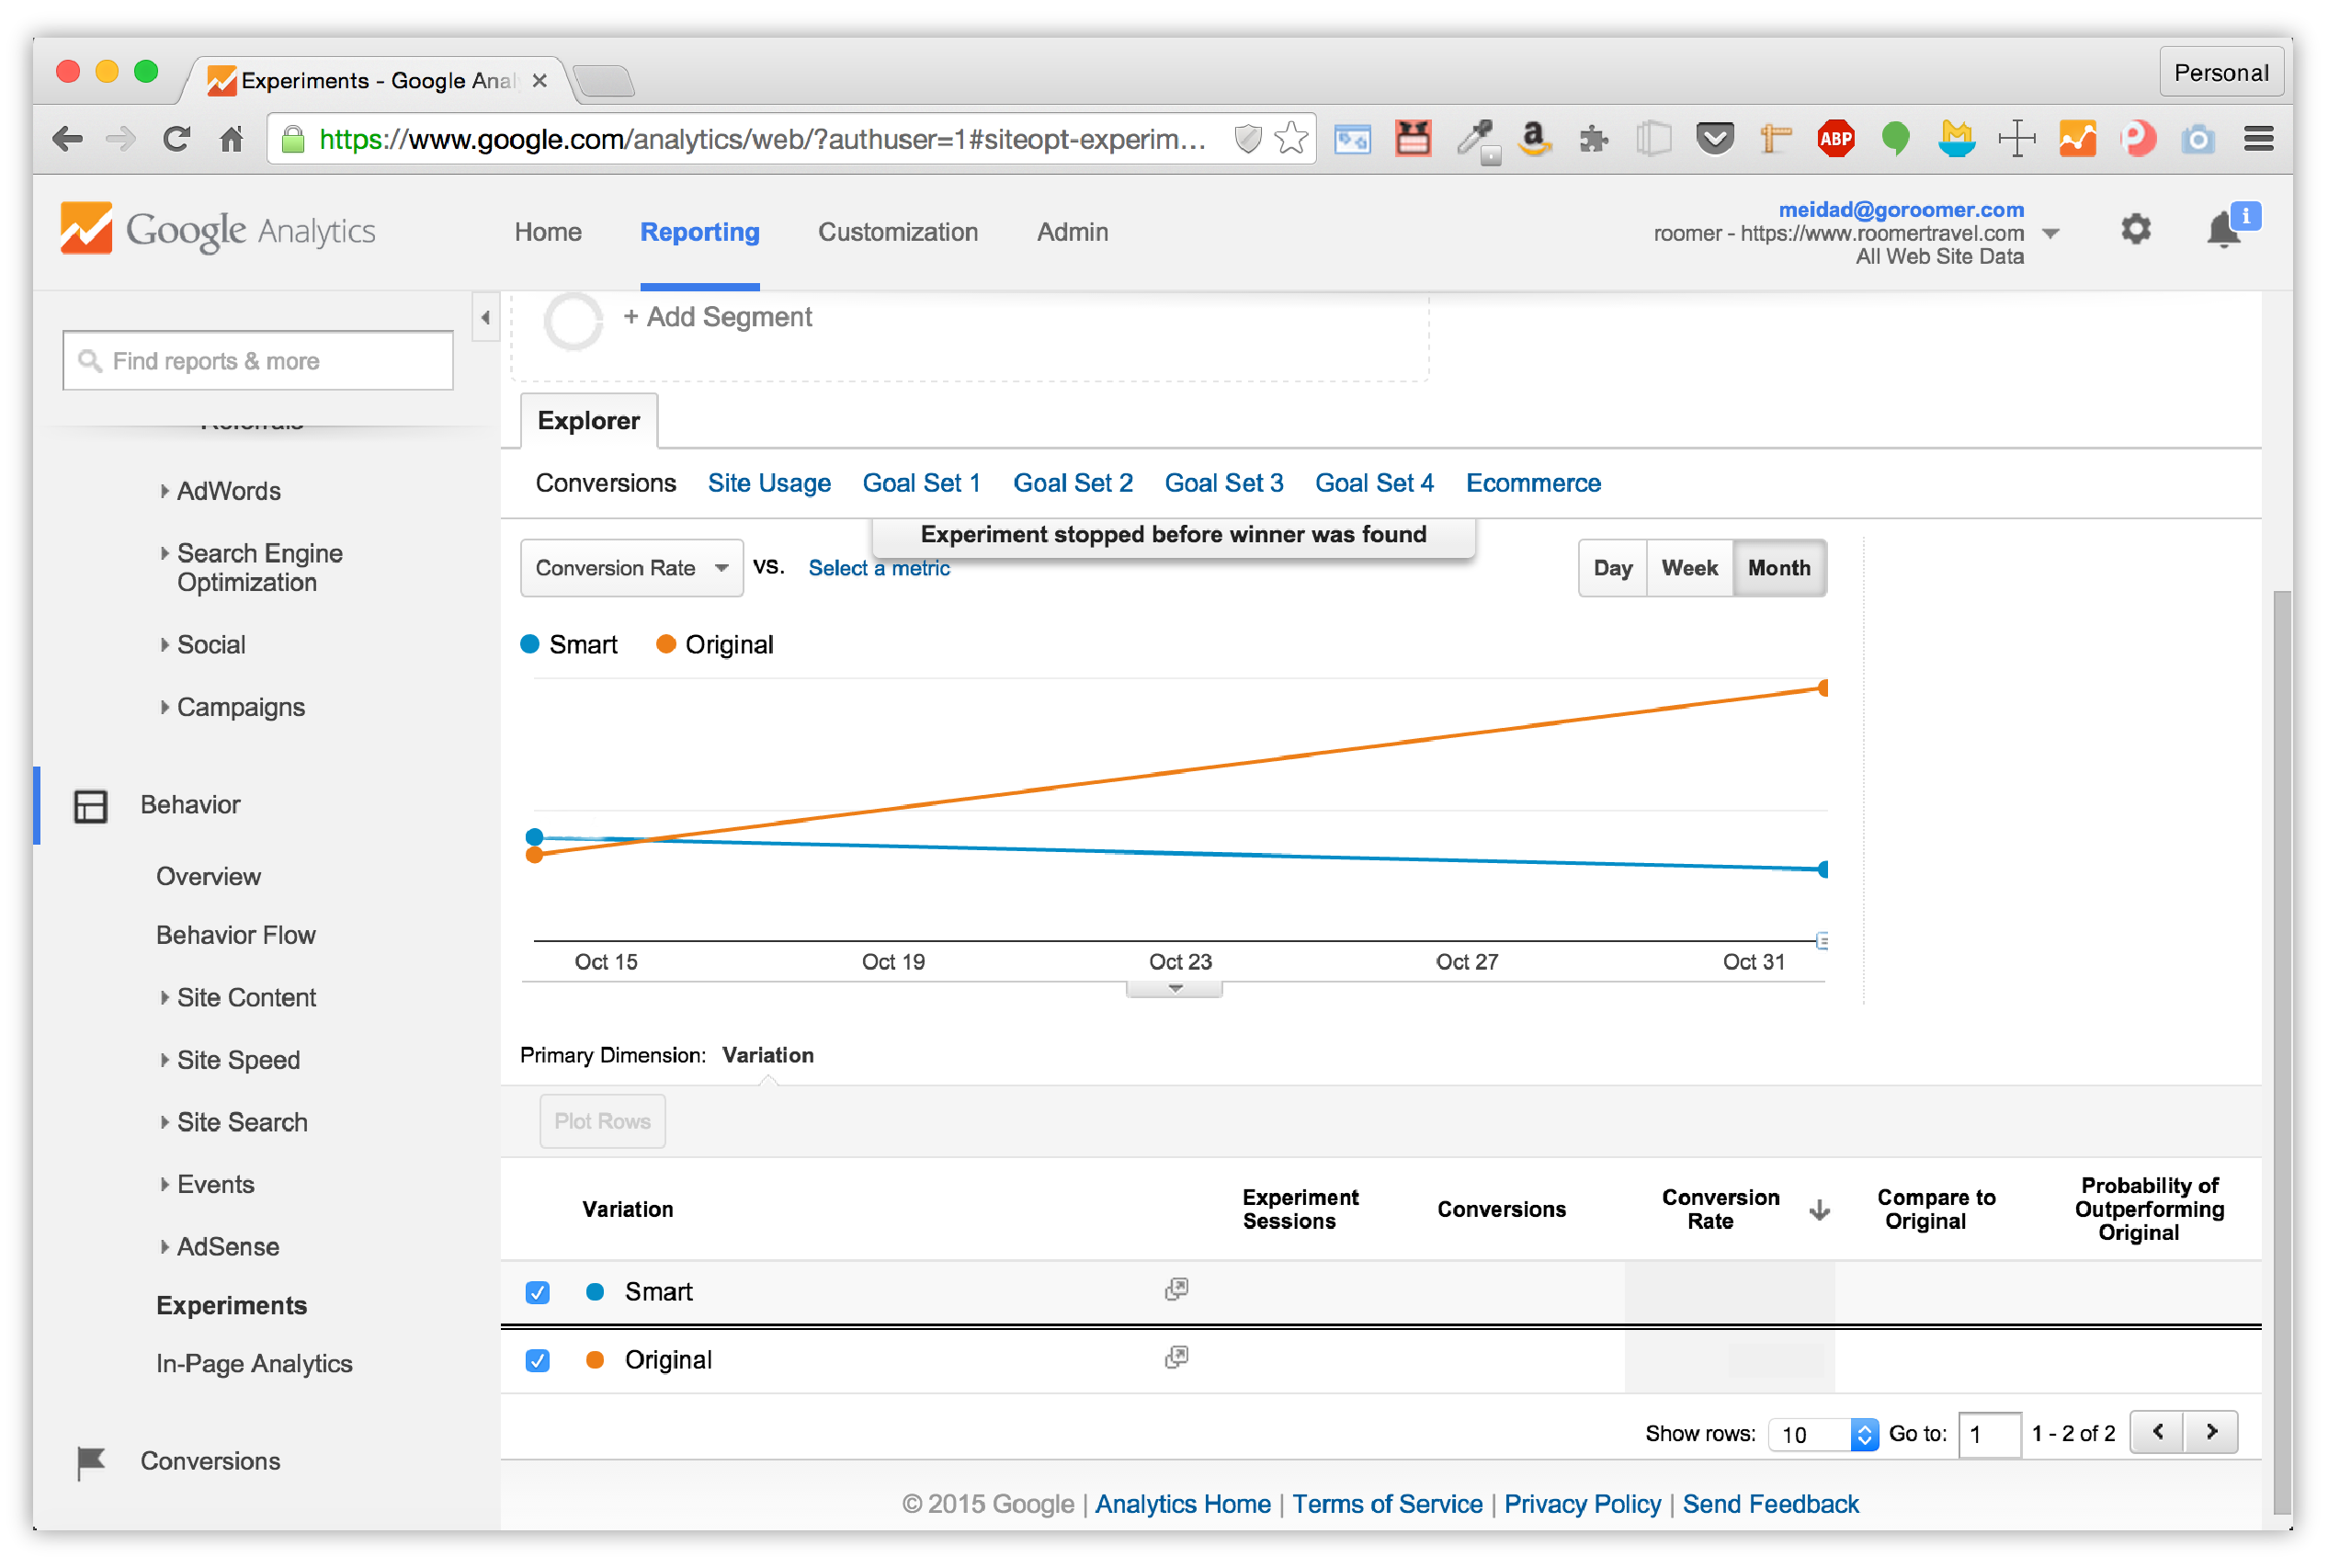Click the lock icon in the address bar
The image size is (2328, 1568).
click(293, 138)
